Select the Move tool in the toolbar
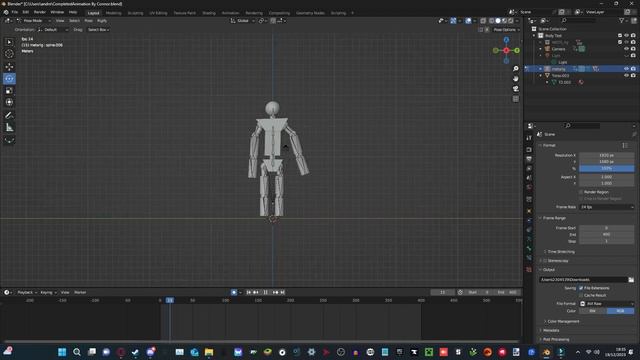The height and width of the screenshot is (360, 640). (x=9, y=67)
